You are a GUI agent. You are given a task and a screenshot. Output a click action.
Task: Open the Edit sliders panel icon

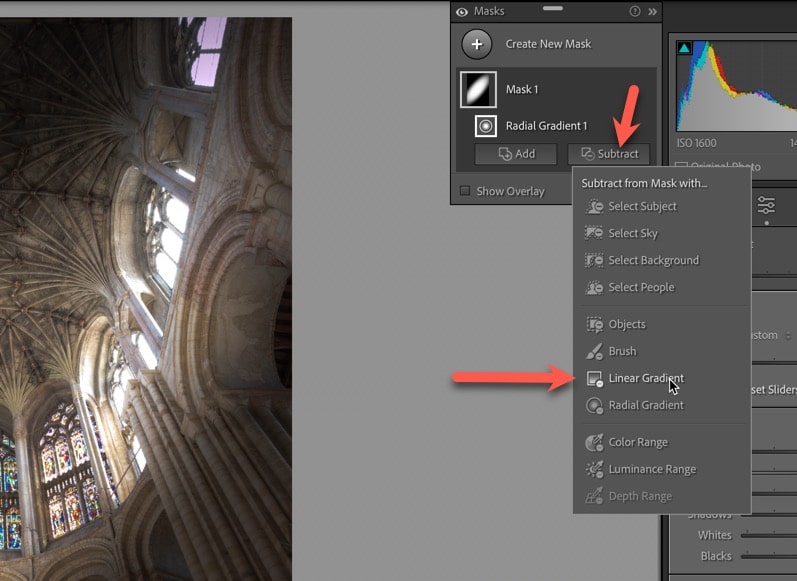point(766,205)
